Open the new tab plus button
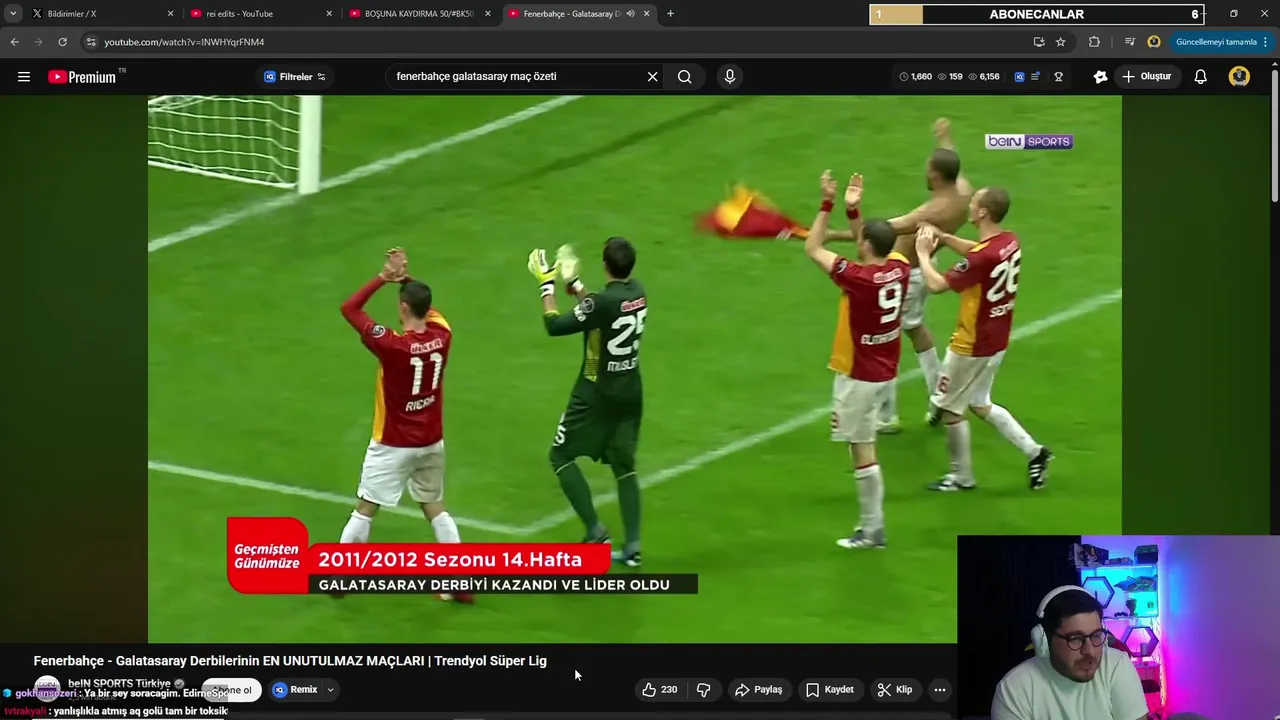Viewport: 1280px width, 720px height. coord(670,14)
